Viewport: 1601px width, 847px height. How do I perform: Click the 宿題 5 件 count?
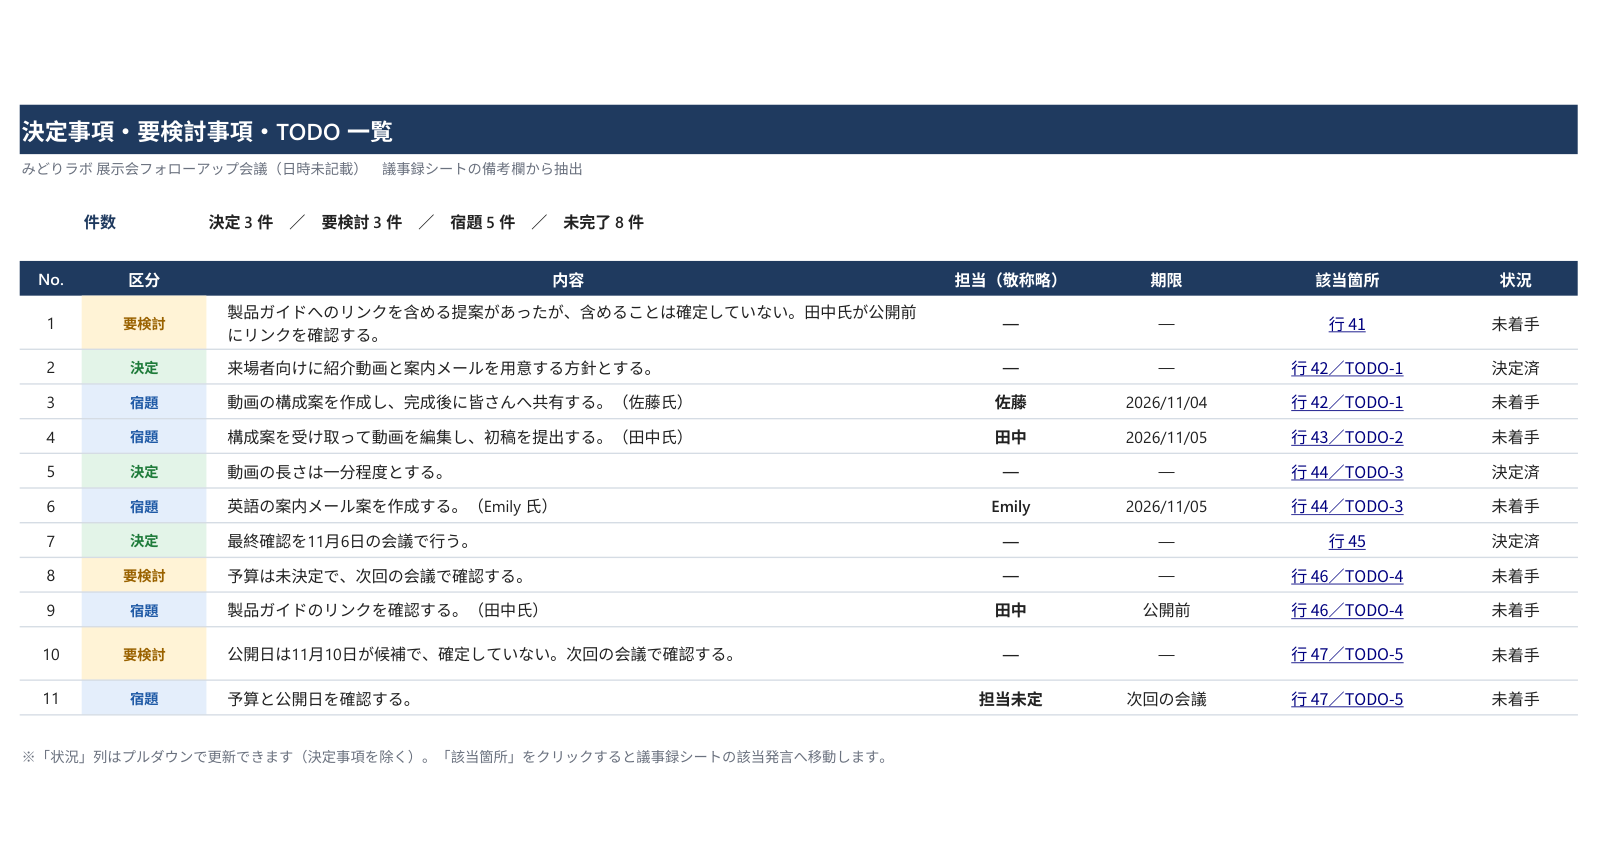[x=482, y=222]
